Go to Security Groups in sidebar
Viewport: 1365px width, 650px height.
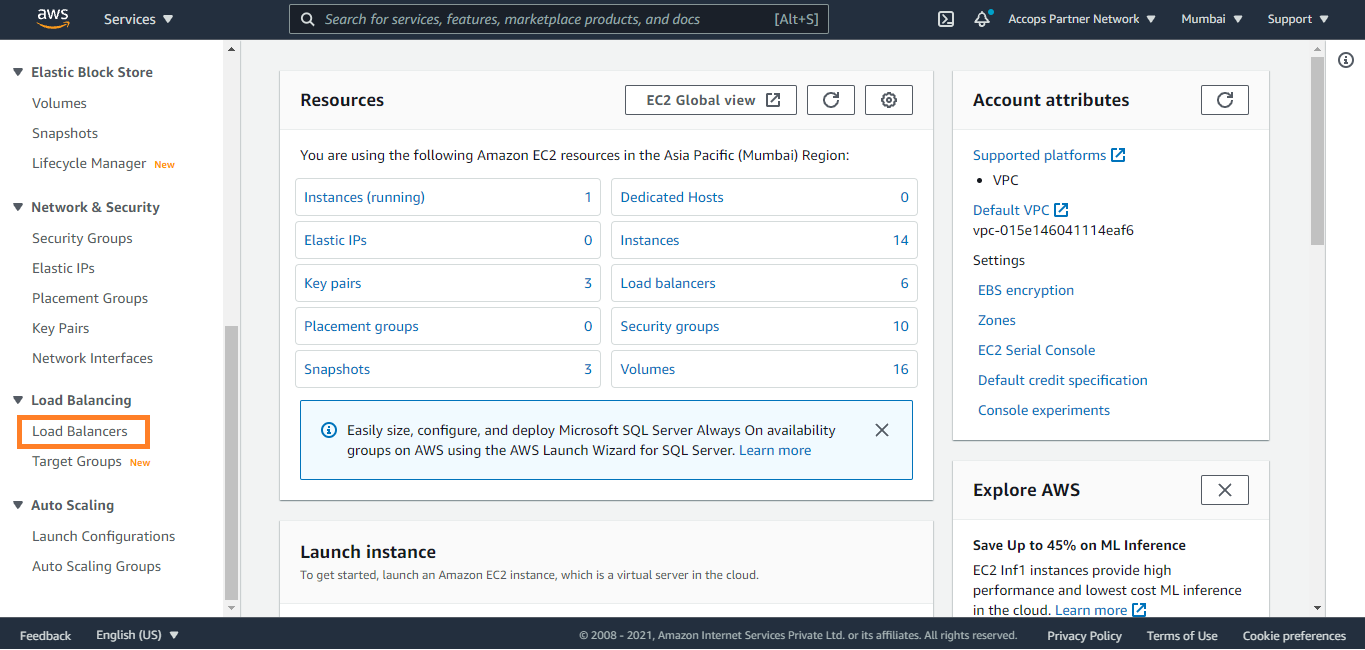click(82, 238)
